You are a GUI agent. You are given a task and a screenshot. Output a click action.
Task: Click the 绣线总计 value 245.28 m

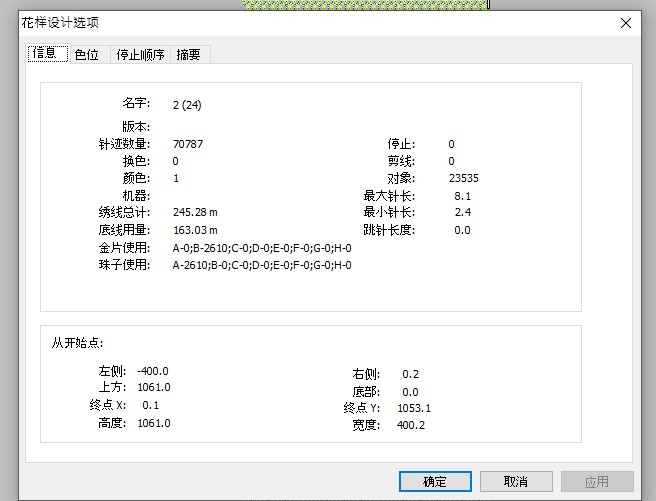[195, 212]
